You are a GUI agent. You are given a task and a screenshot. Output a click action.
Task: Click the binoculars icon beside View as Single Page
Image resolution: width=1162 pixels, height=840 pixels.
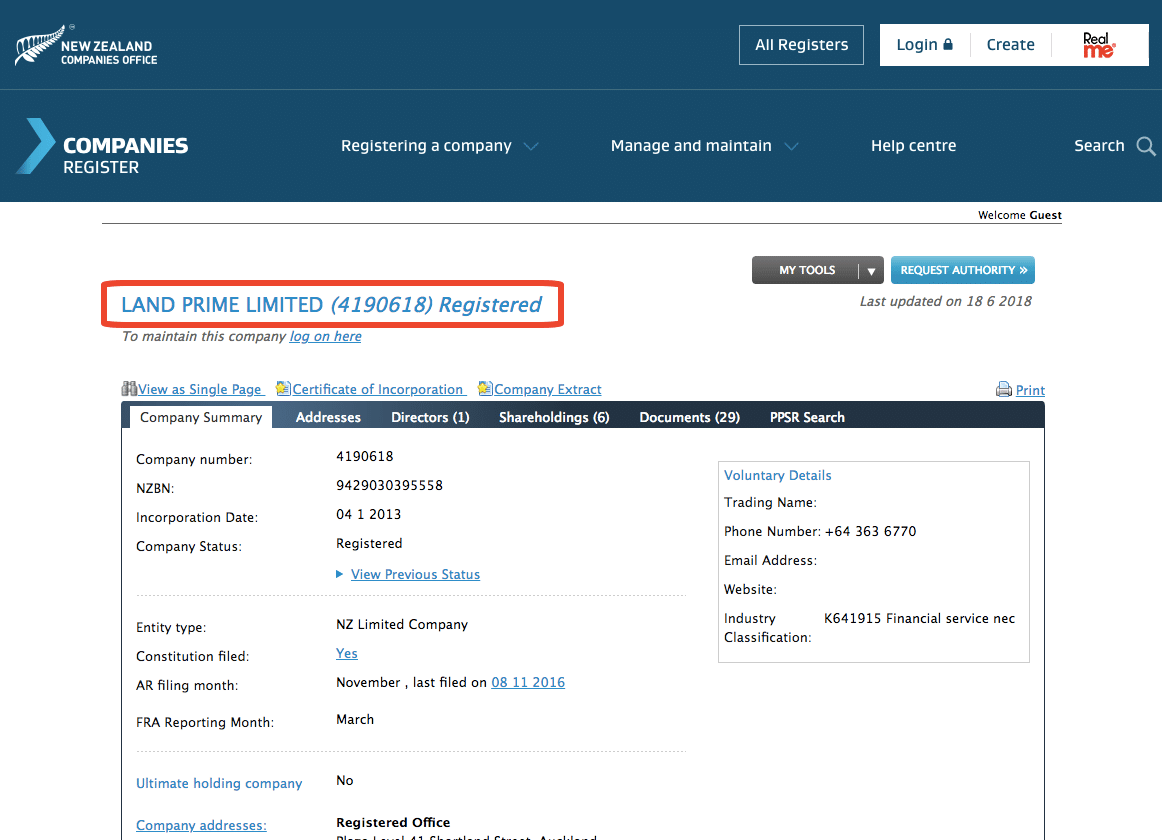pyautogui.click(x=129, y=388)
